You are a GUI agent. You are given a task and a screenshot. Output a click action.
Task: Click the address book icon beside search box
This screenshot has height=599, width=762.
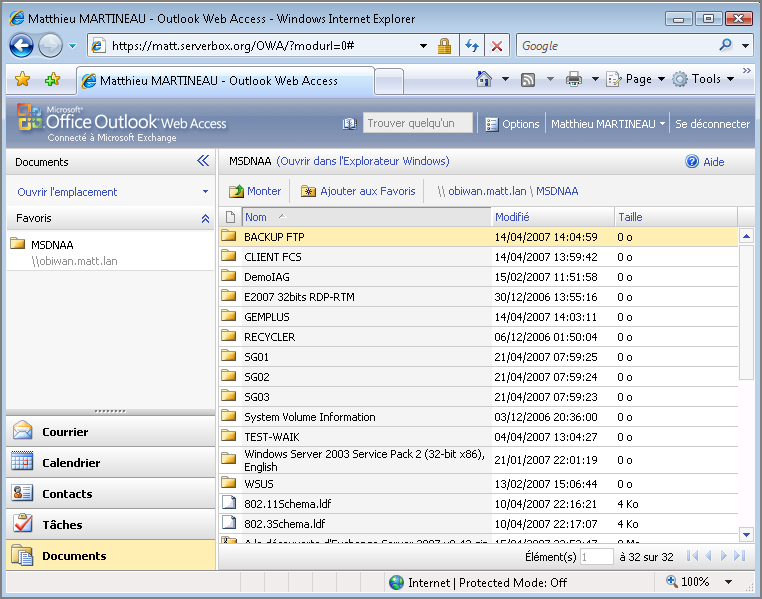tap(349, 124)
